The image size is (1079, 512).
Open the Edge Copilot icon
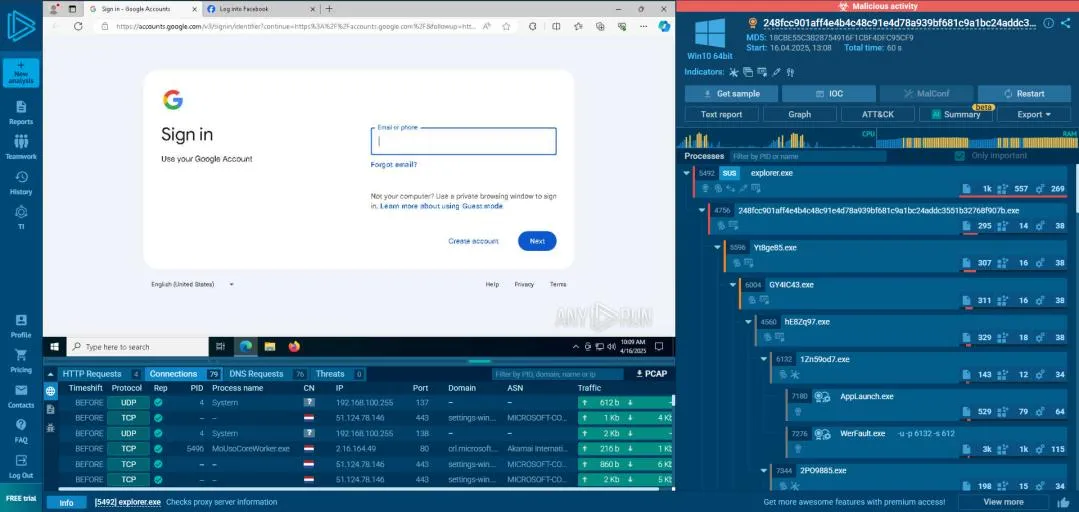tap(664, 26)
